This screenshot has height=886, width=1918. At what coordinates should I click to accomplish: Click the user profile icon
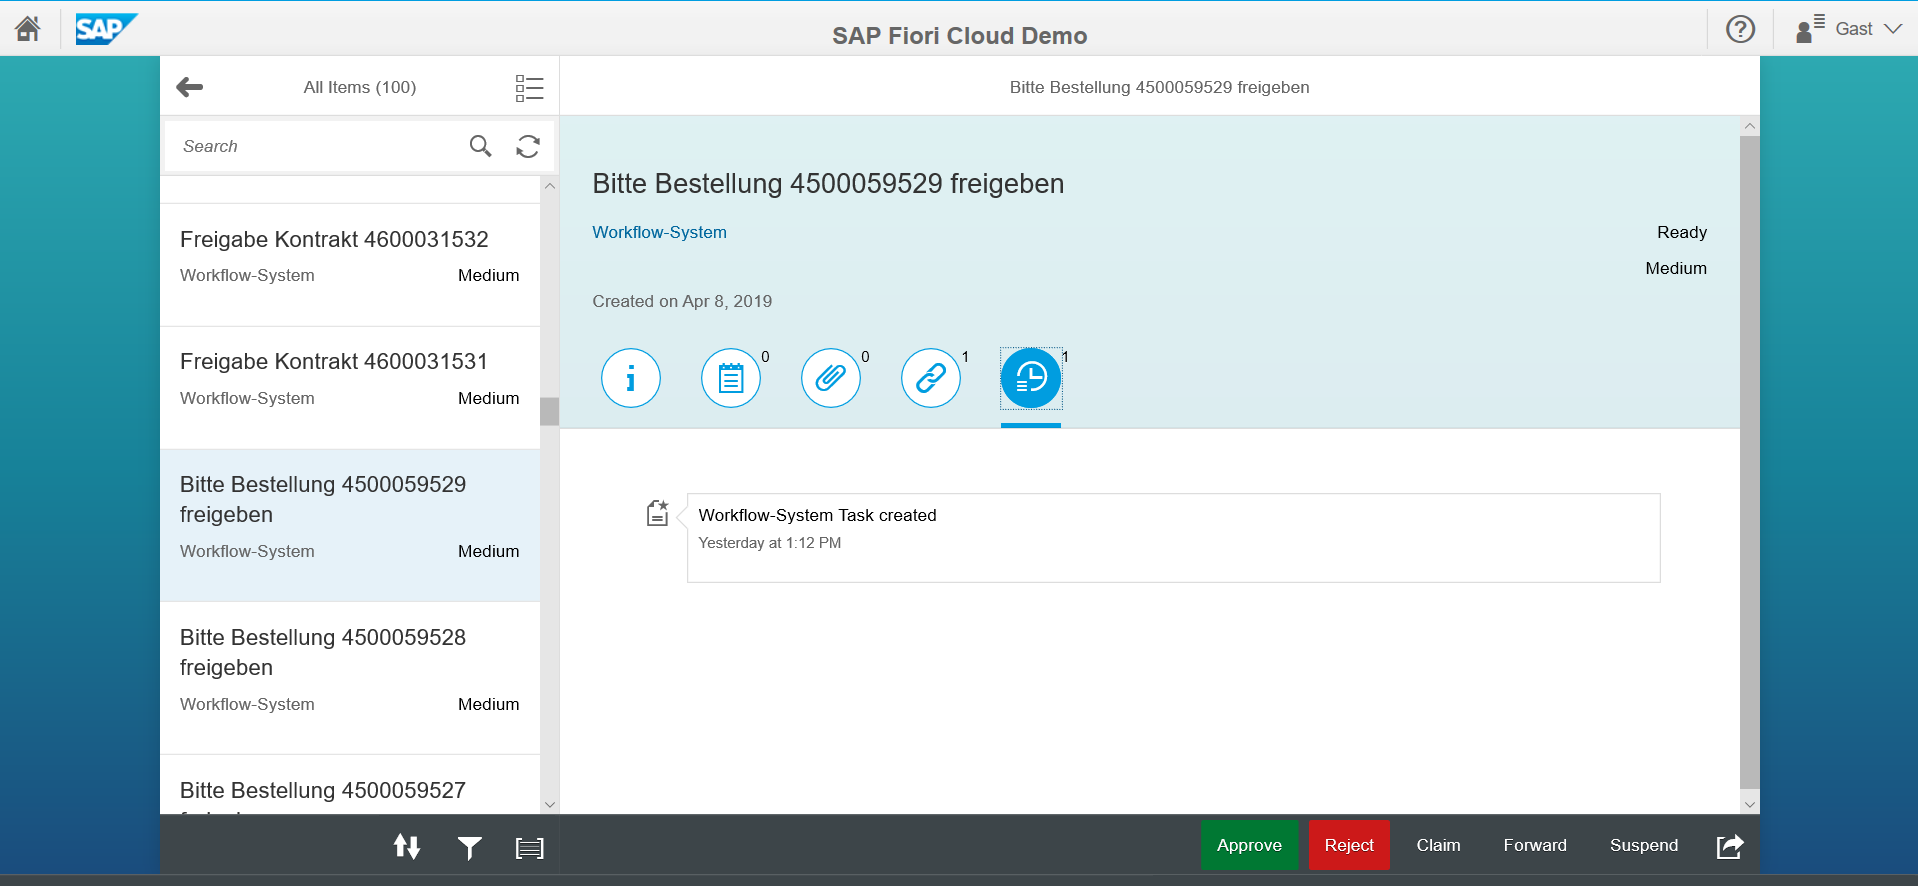tap(1810, 29)
